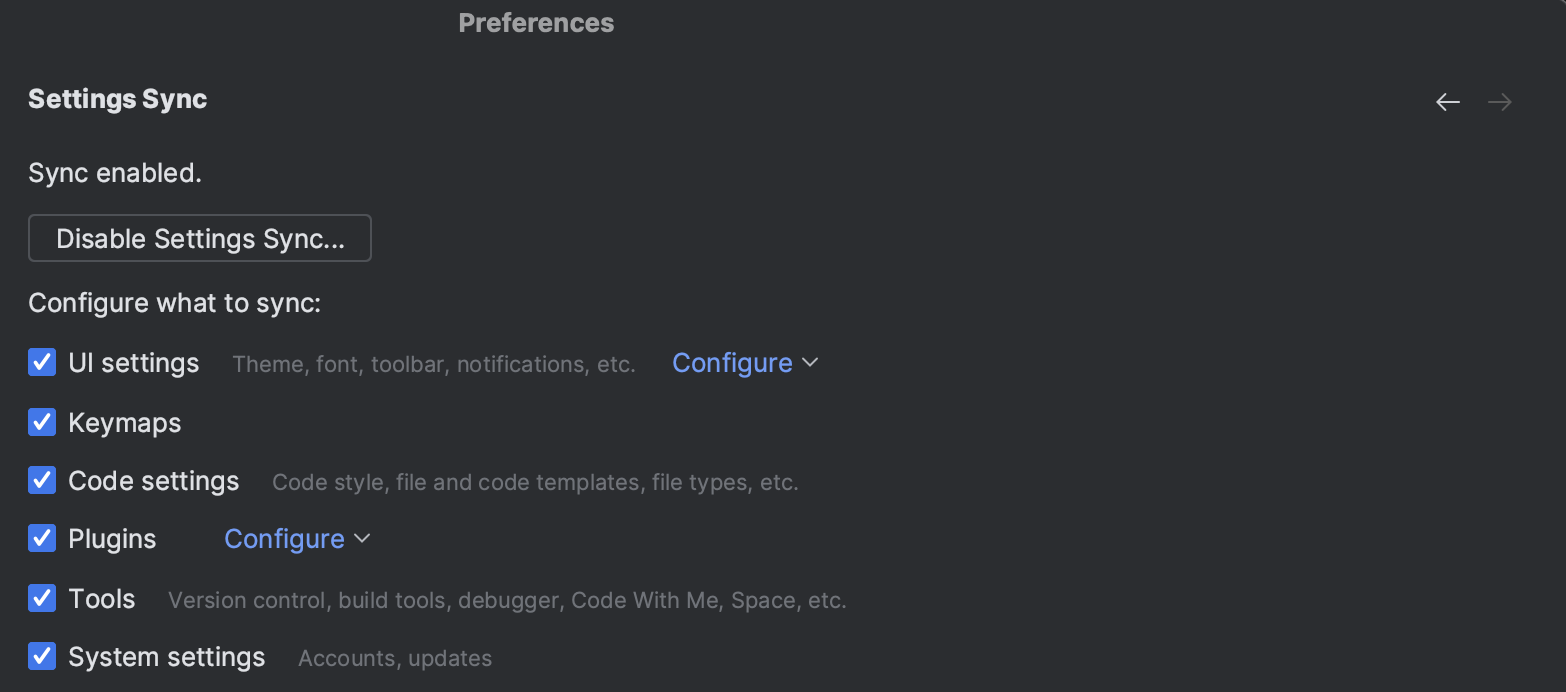Click the 'UI settings' label text

tap(134, 363)
